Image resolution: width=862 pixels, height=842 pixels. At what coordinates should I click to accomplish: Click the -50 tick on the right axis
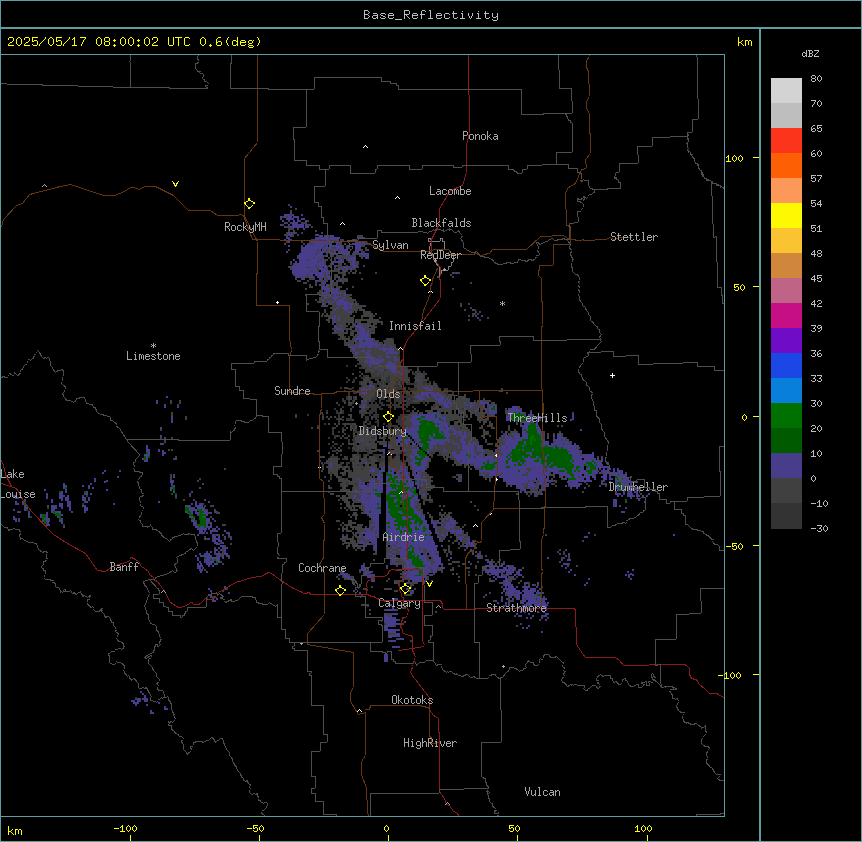click(734, 546)
